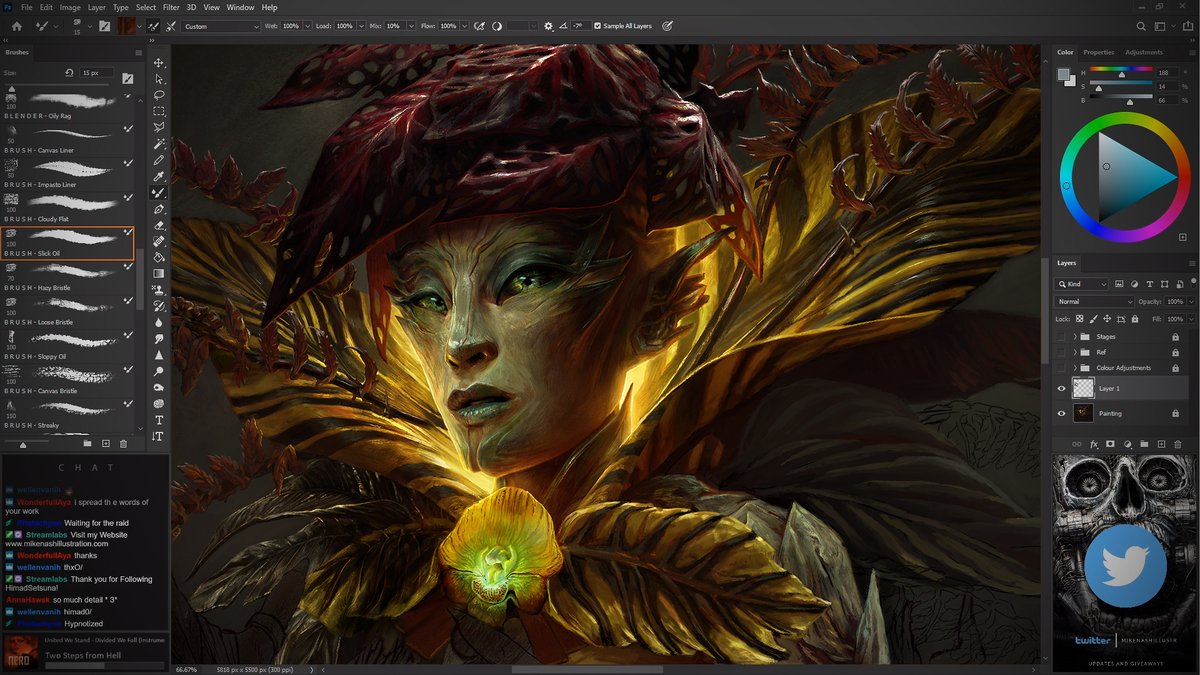Image resolution: width=1200 pixels, height=675 pixels.
Task: Hide the Painting layer
Action: point(1062,413)
